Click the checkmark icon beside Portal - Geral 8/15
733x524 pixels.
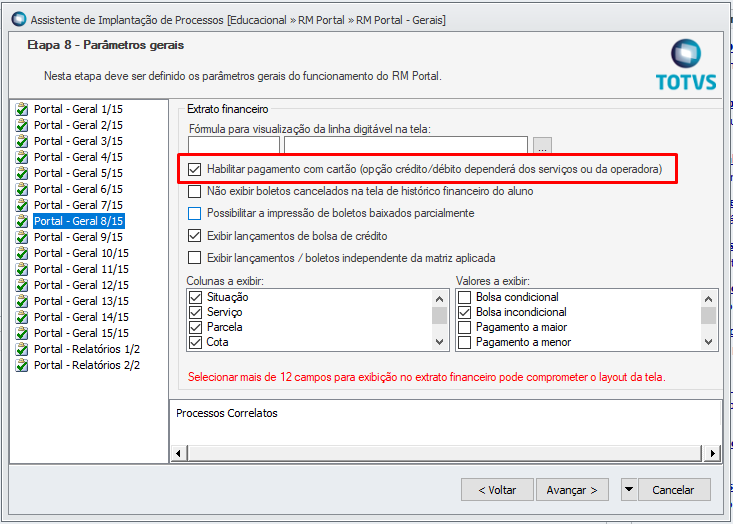[22, 221]
